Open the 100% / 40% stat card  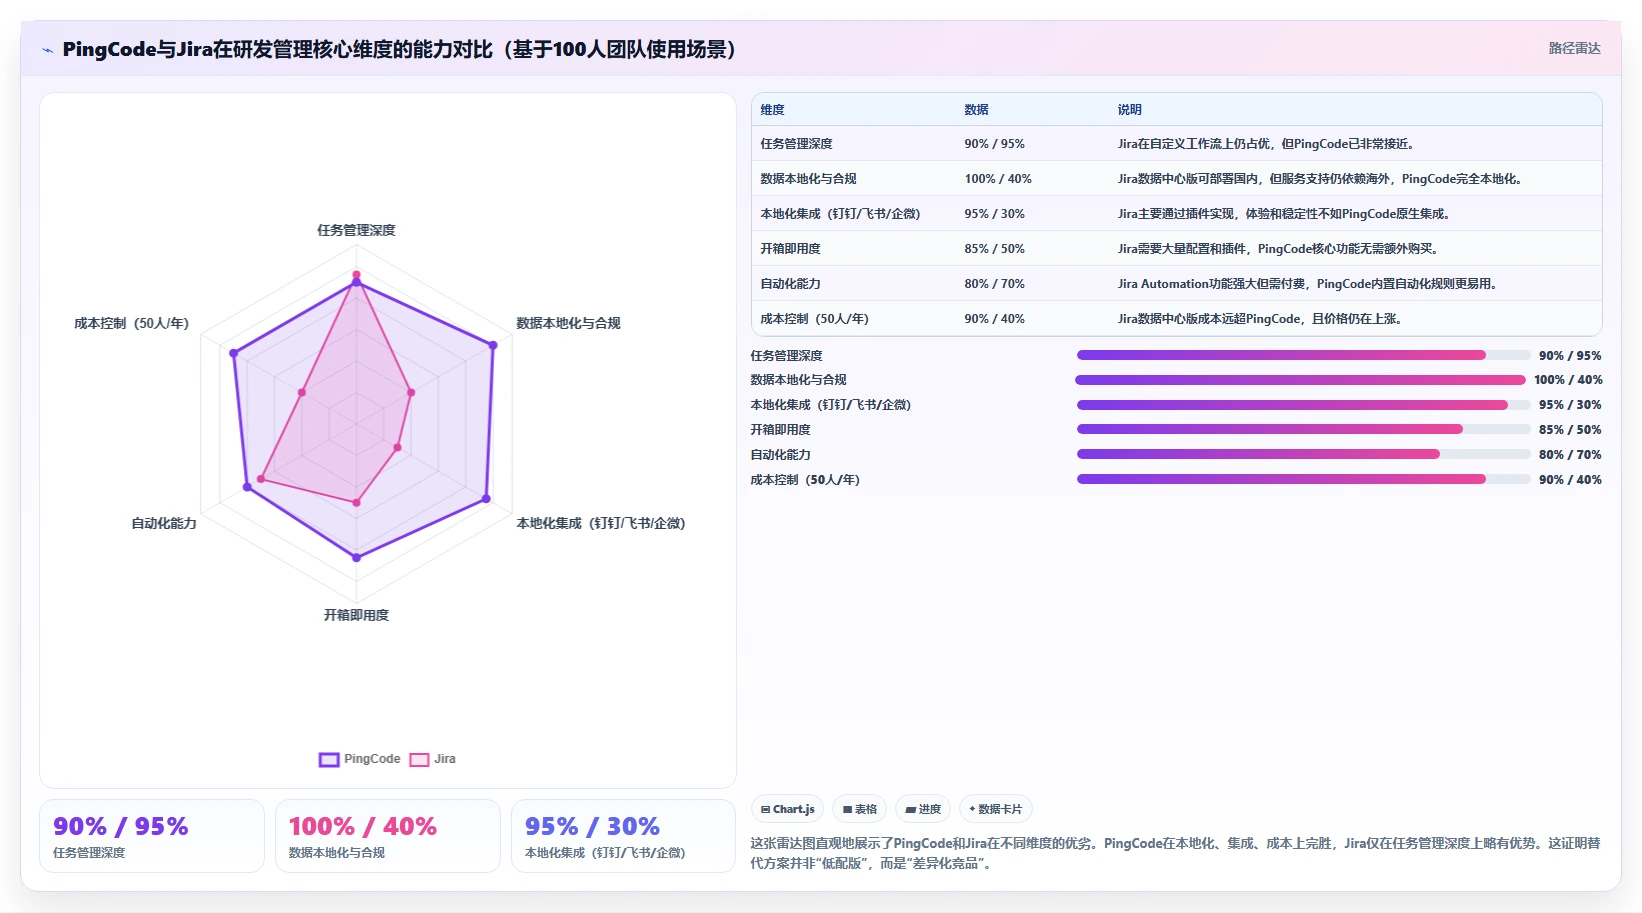pos(388,836)
